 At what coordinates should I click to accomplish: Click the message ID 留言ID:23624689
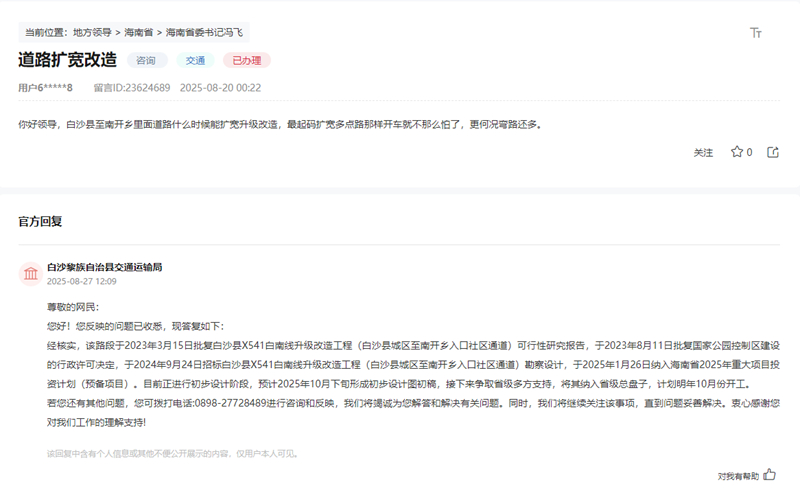coord(131,88)
